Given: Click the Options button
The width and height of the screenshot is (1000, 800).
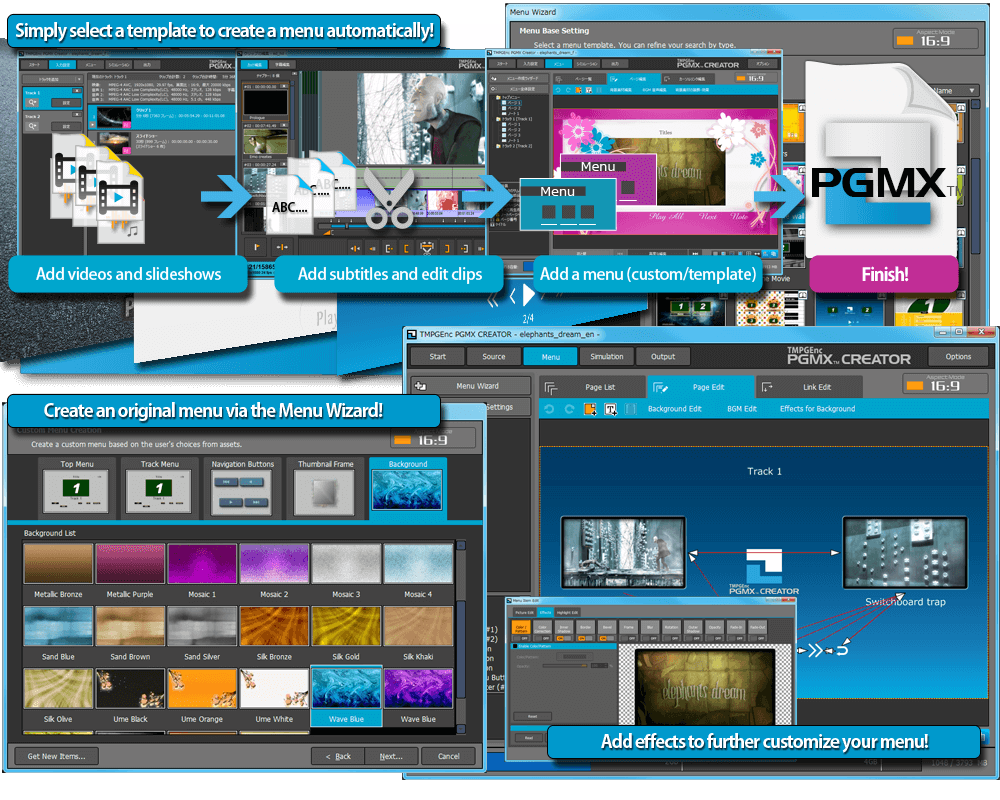Looking at the screenshot, I should point(958,357).
